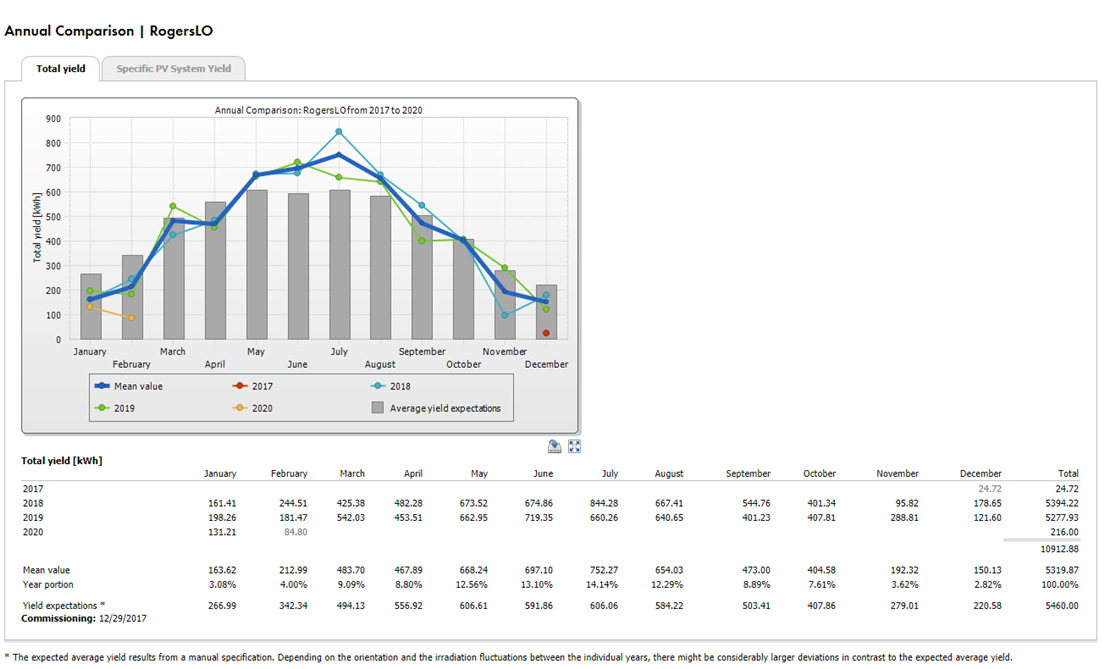
Task: Click the chart export/save icon
Action: coord(554,447)
